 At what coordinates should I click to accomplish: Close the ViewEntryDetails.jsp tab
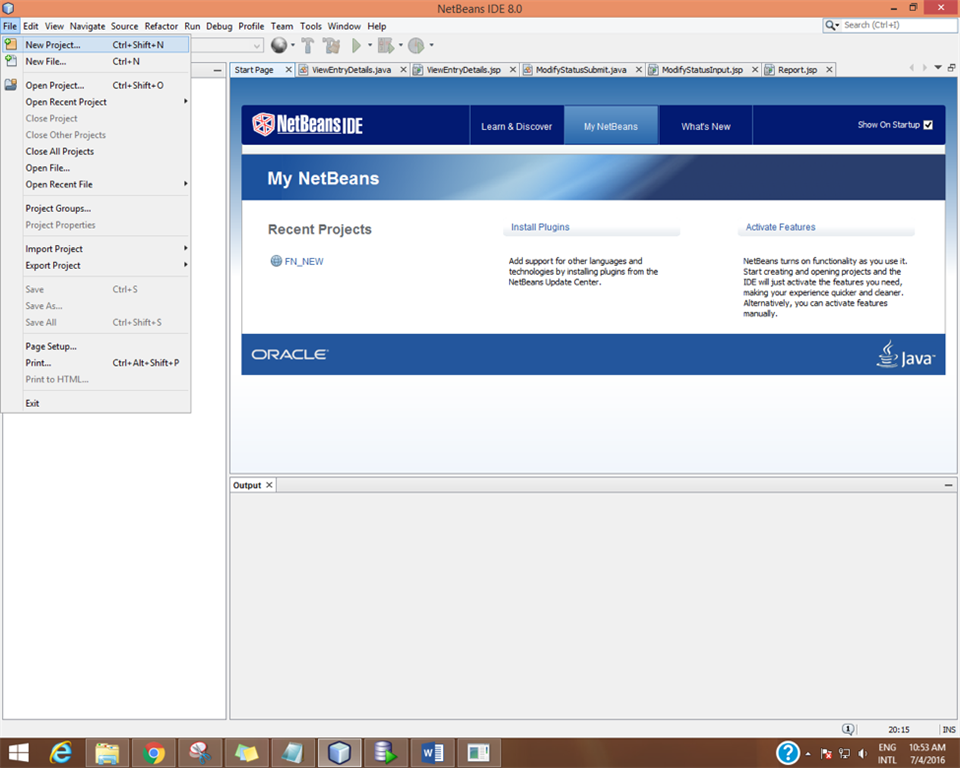[513, 70]
